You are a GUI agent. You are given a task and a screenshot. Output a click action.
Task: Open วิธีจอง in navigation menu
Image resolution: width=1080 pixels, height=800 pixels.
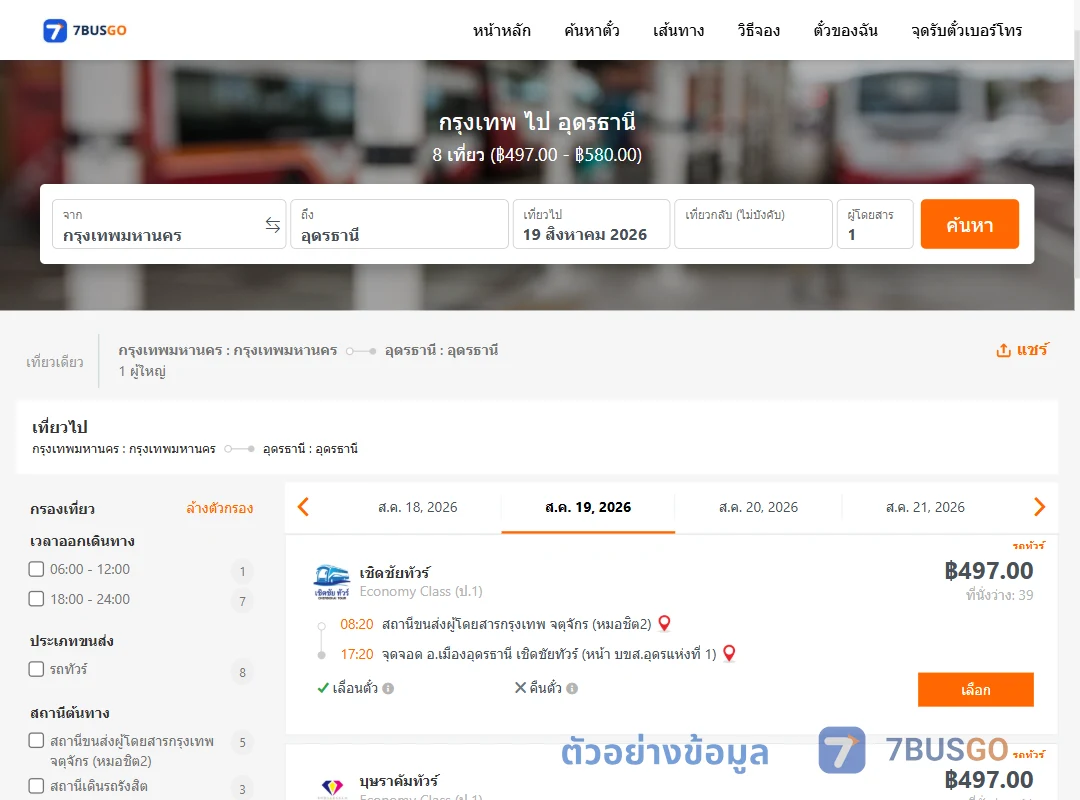[x=758, y=30]
